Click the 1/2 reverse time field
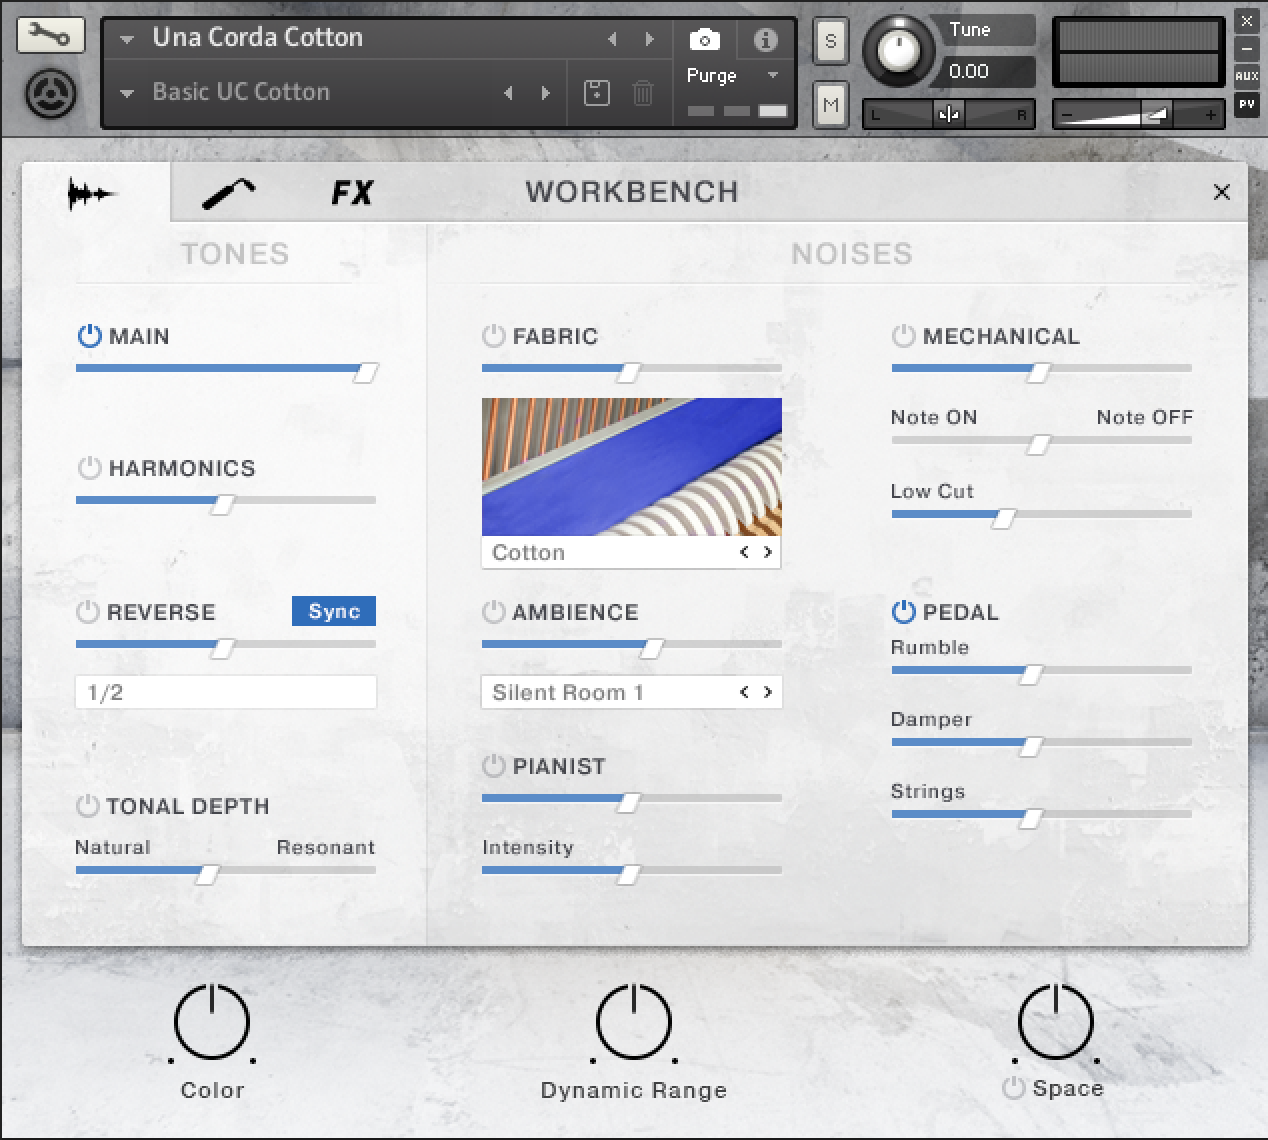1268x1140 pixels. pos(225,691)
